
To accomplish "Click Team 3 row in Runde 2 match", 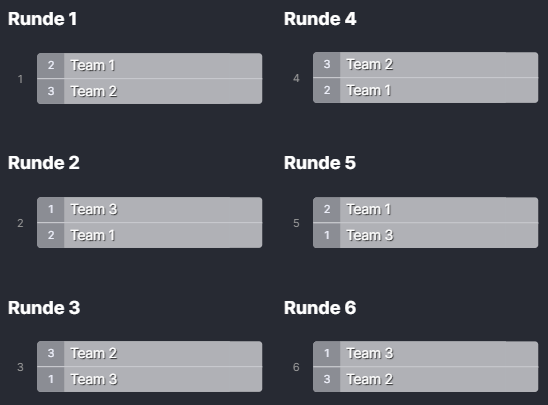I will click(x=150, y=210).
